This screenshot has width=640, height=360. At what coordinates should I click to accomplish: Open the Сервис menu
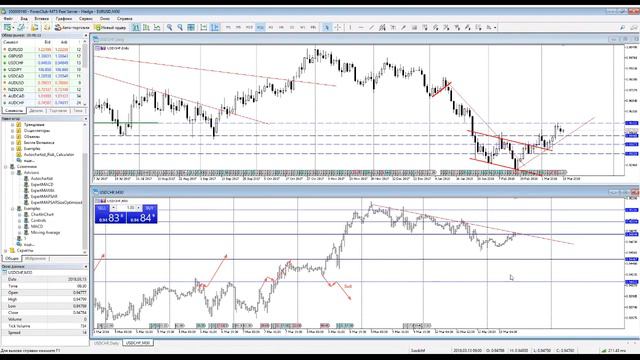[x=86, y=18]
